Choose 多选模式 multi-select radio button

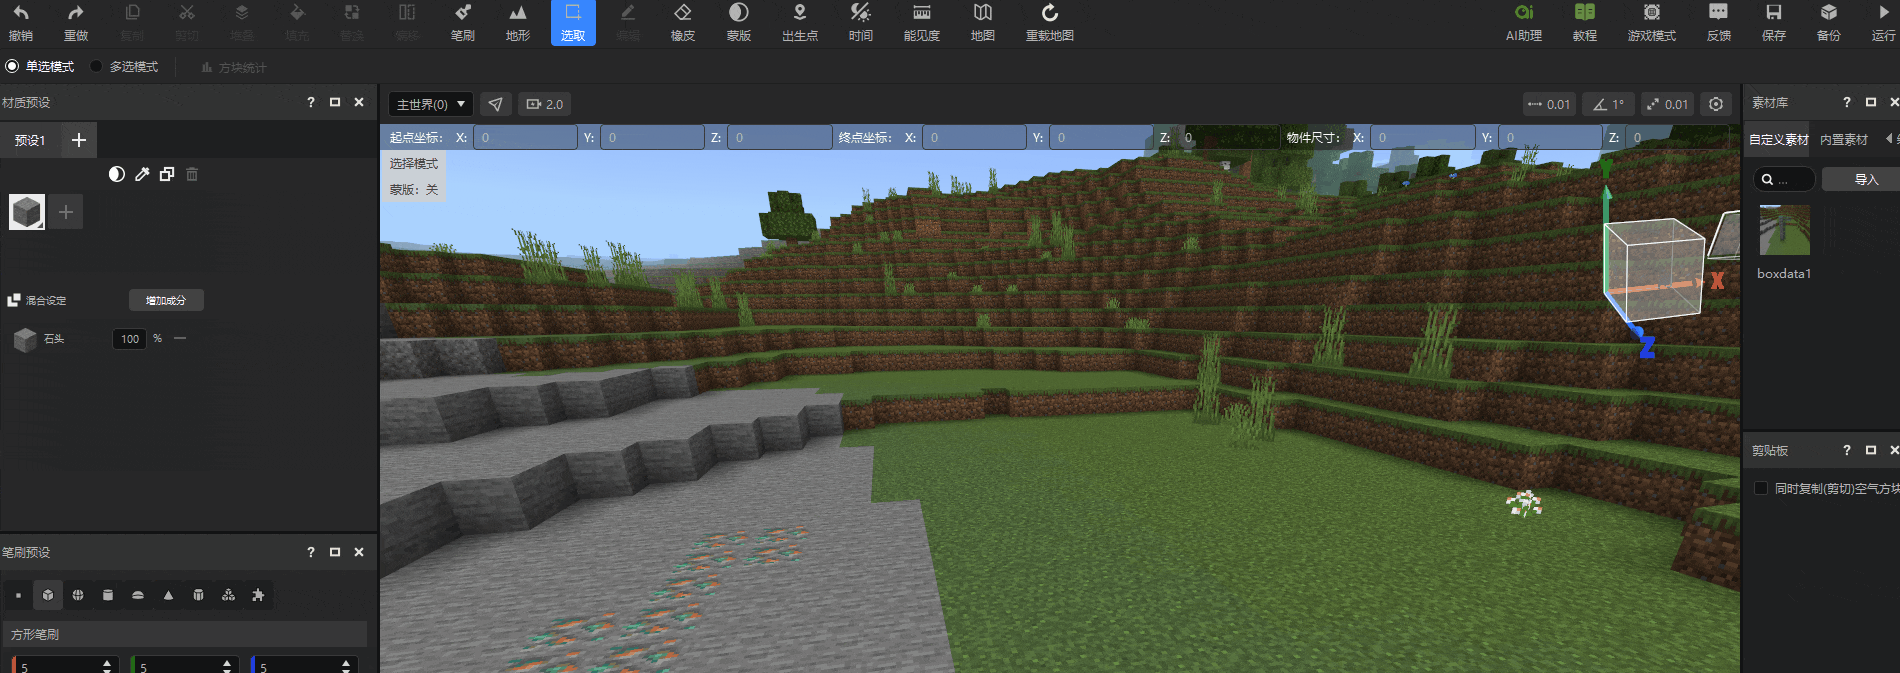tap(96, 67)
